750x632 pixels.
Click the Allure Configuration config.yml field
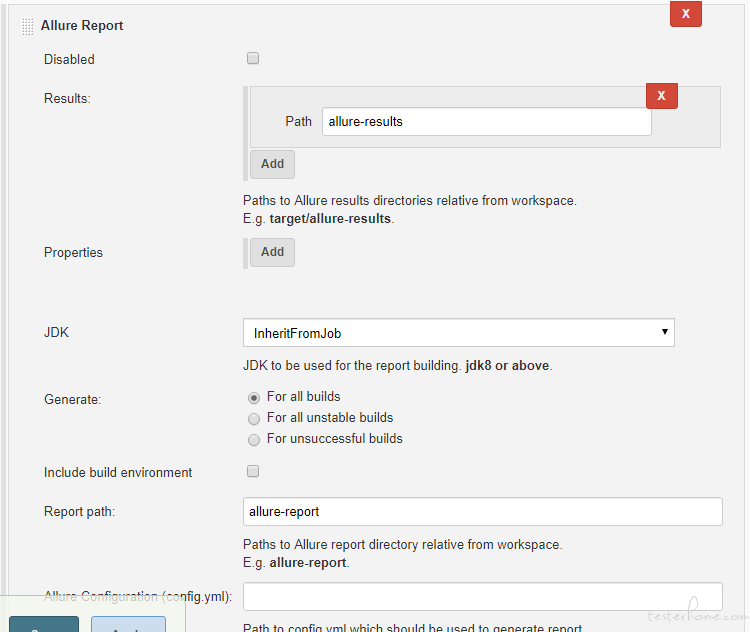[483, 596]
